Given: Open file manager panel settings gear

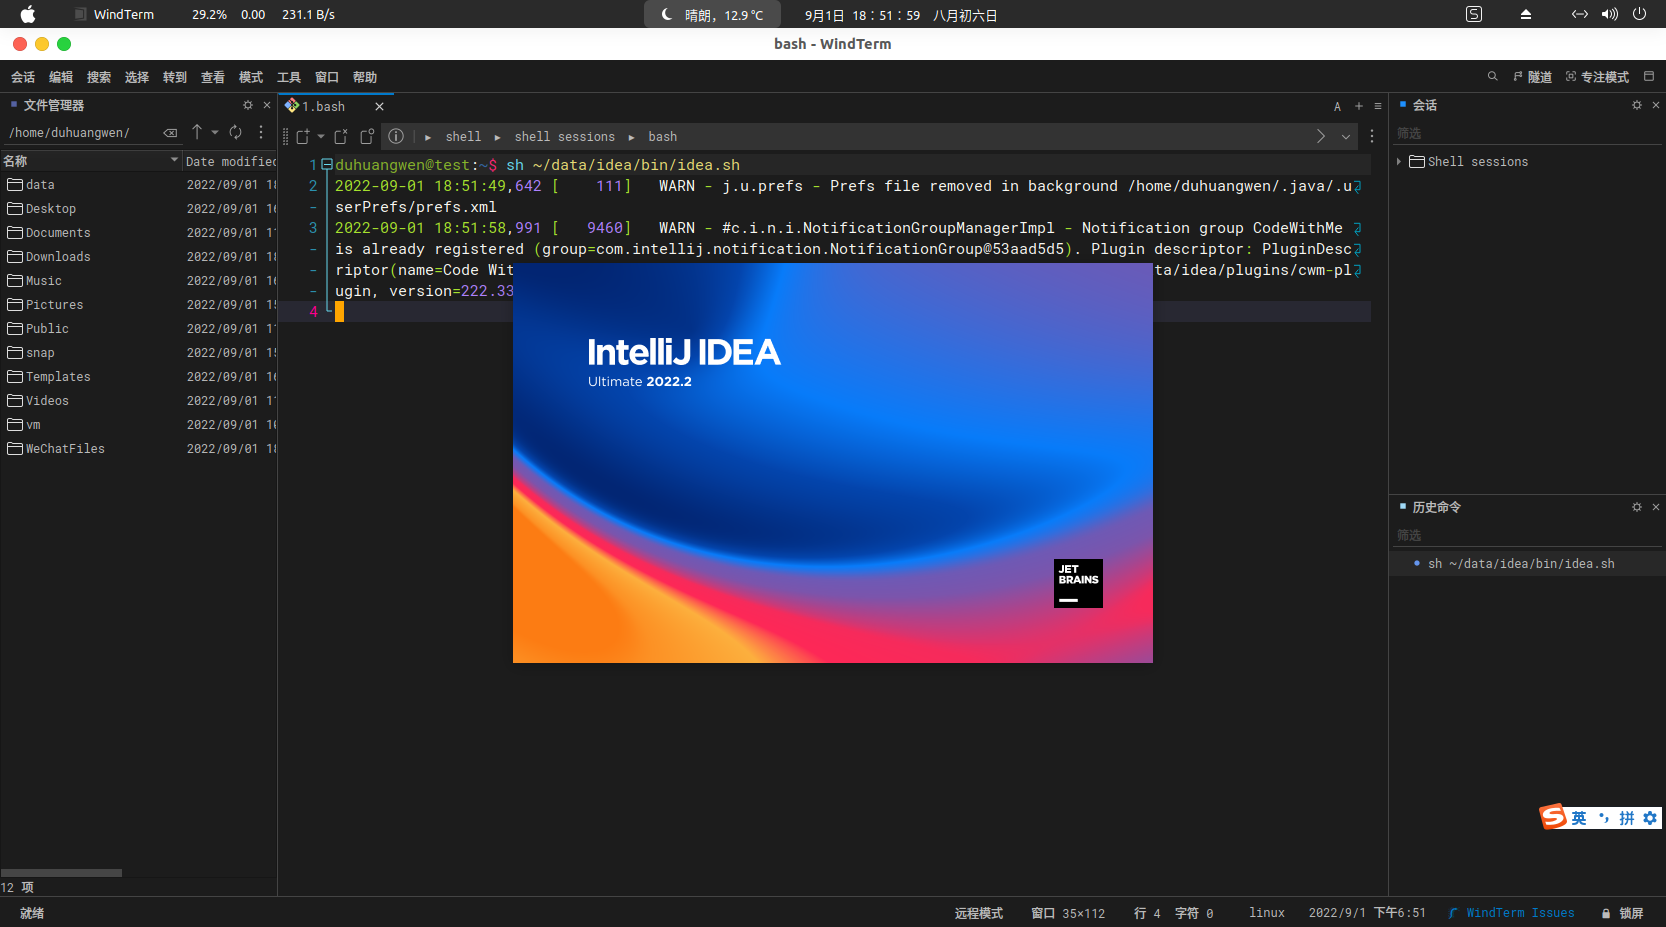Looking at the screenshot, I should [248, 105].
